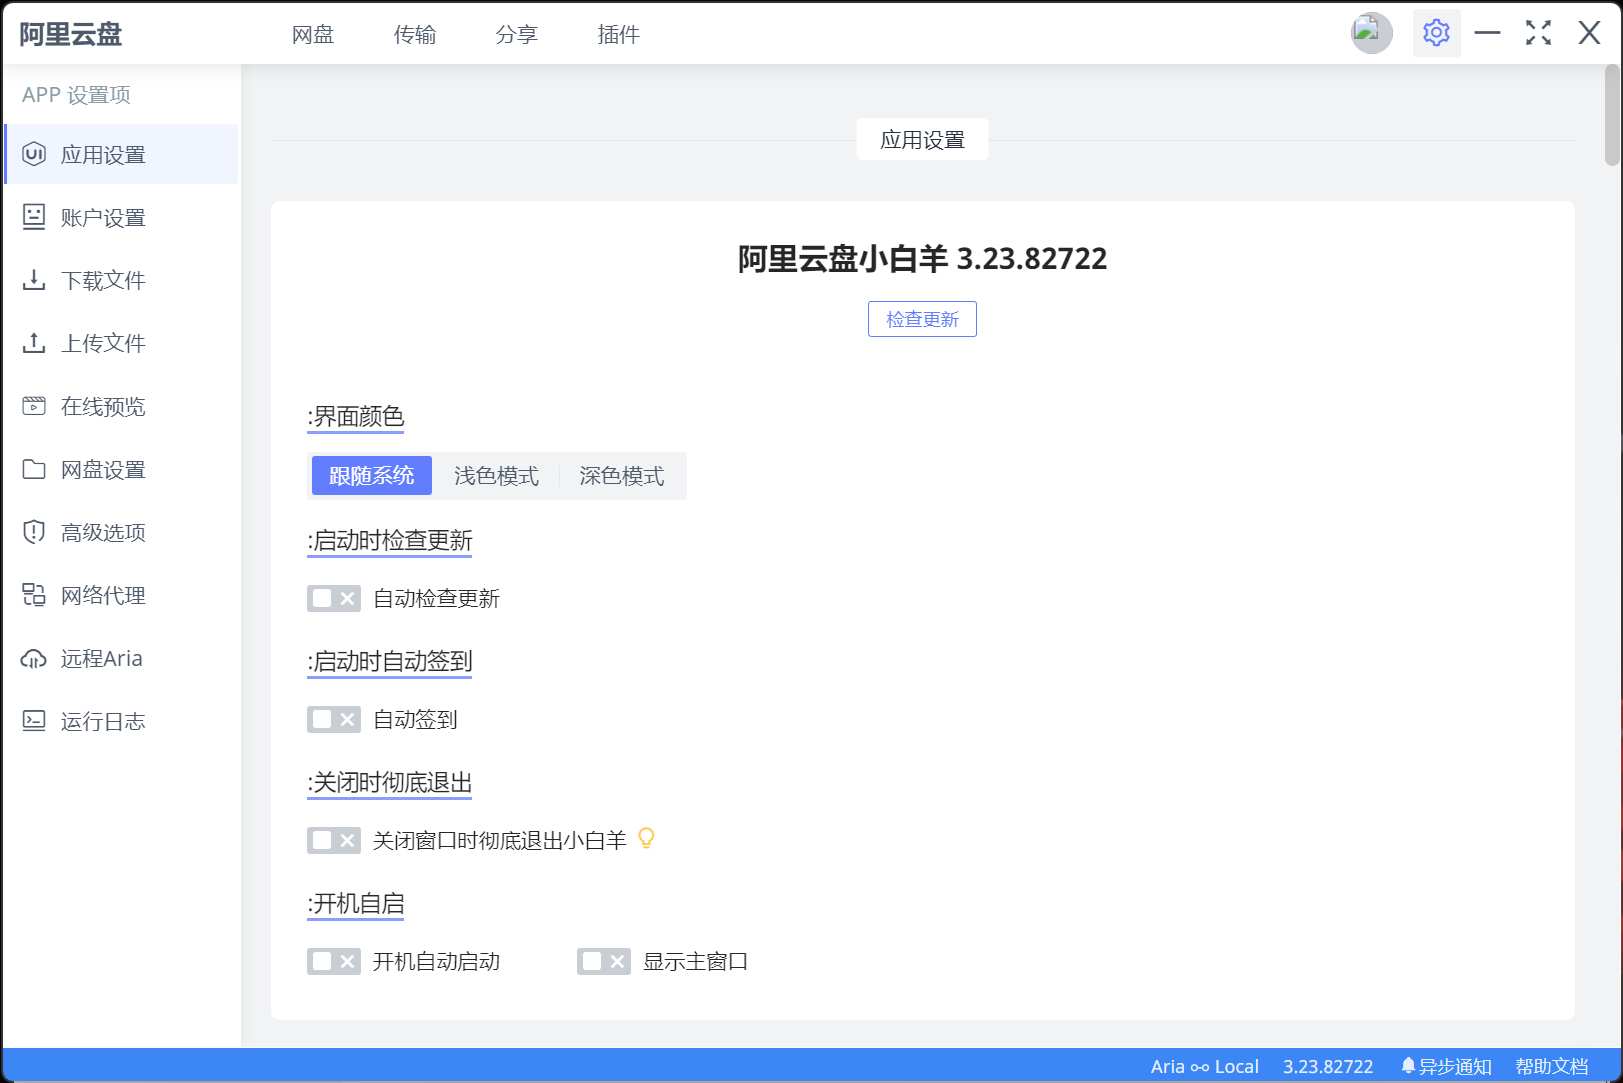Switch to the 分享 top tab
The image size is (1623, 1083).
516,34
